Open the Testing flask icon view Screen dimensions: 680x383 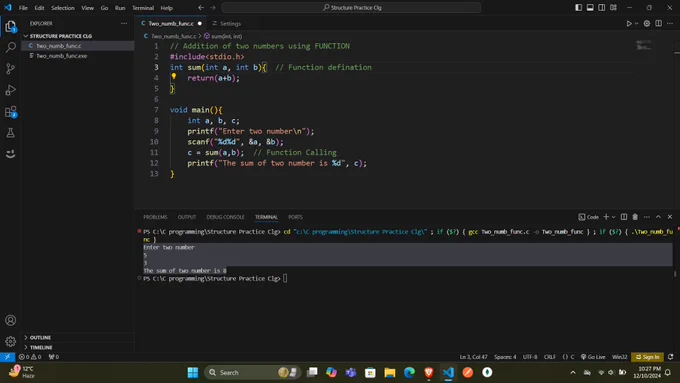10,133
